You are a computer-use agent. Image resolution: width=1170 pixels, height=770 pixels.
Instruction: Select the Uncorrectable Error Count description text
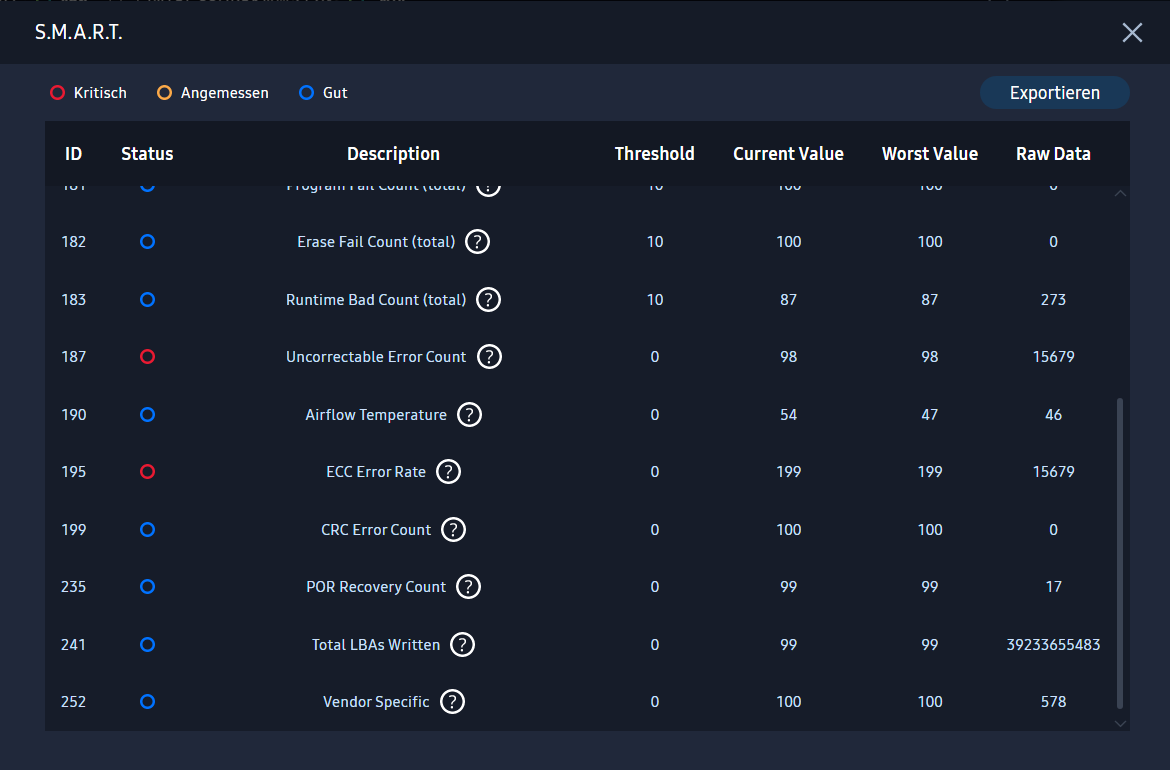click(x=376, y=357)
